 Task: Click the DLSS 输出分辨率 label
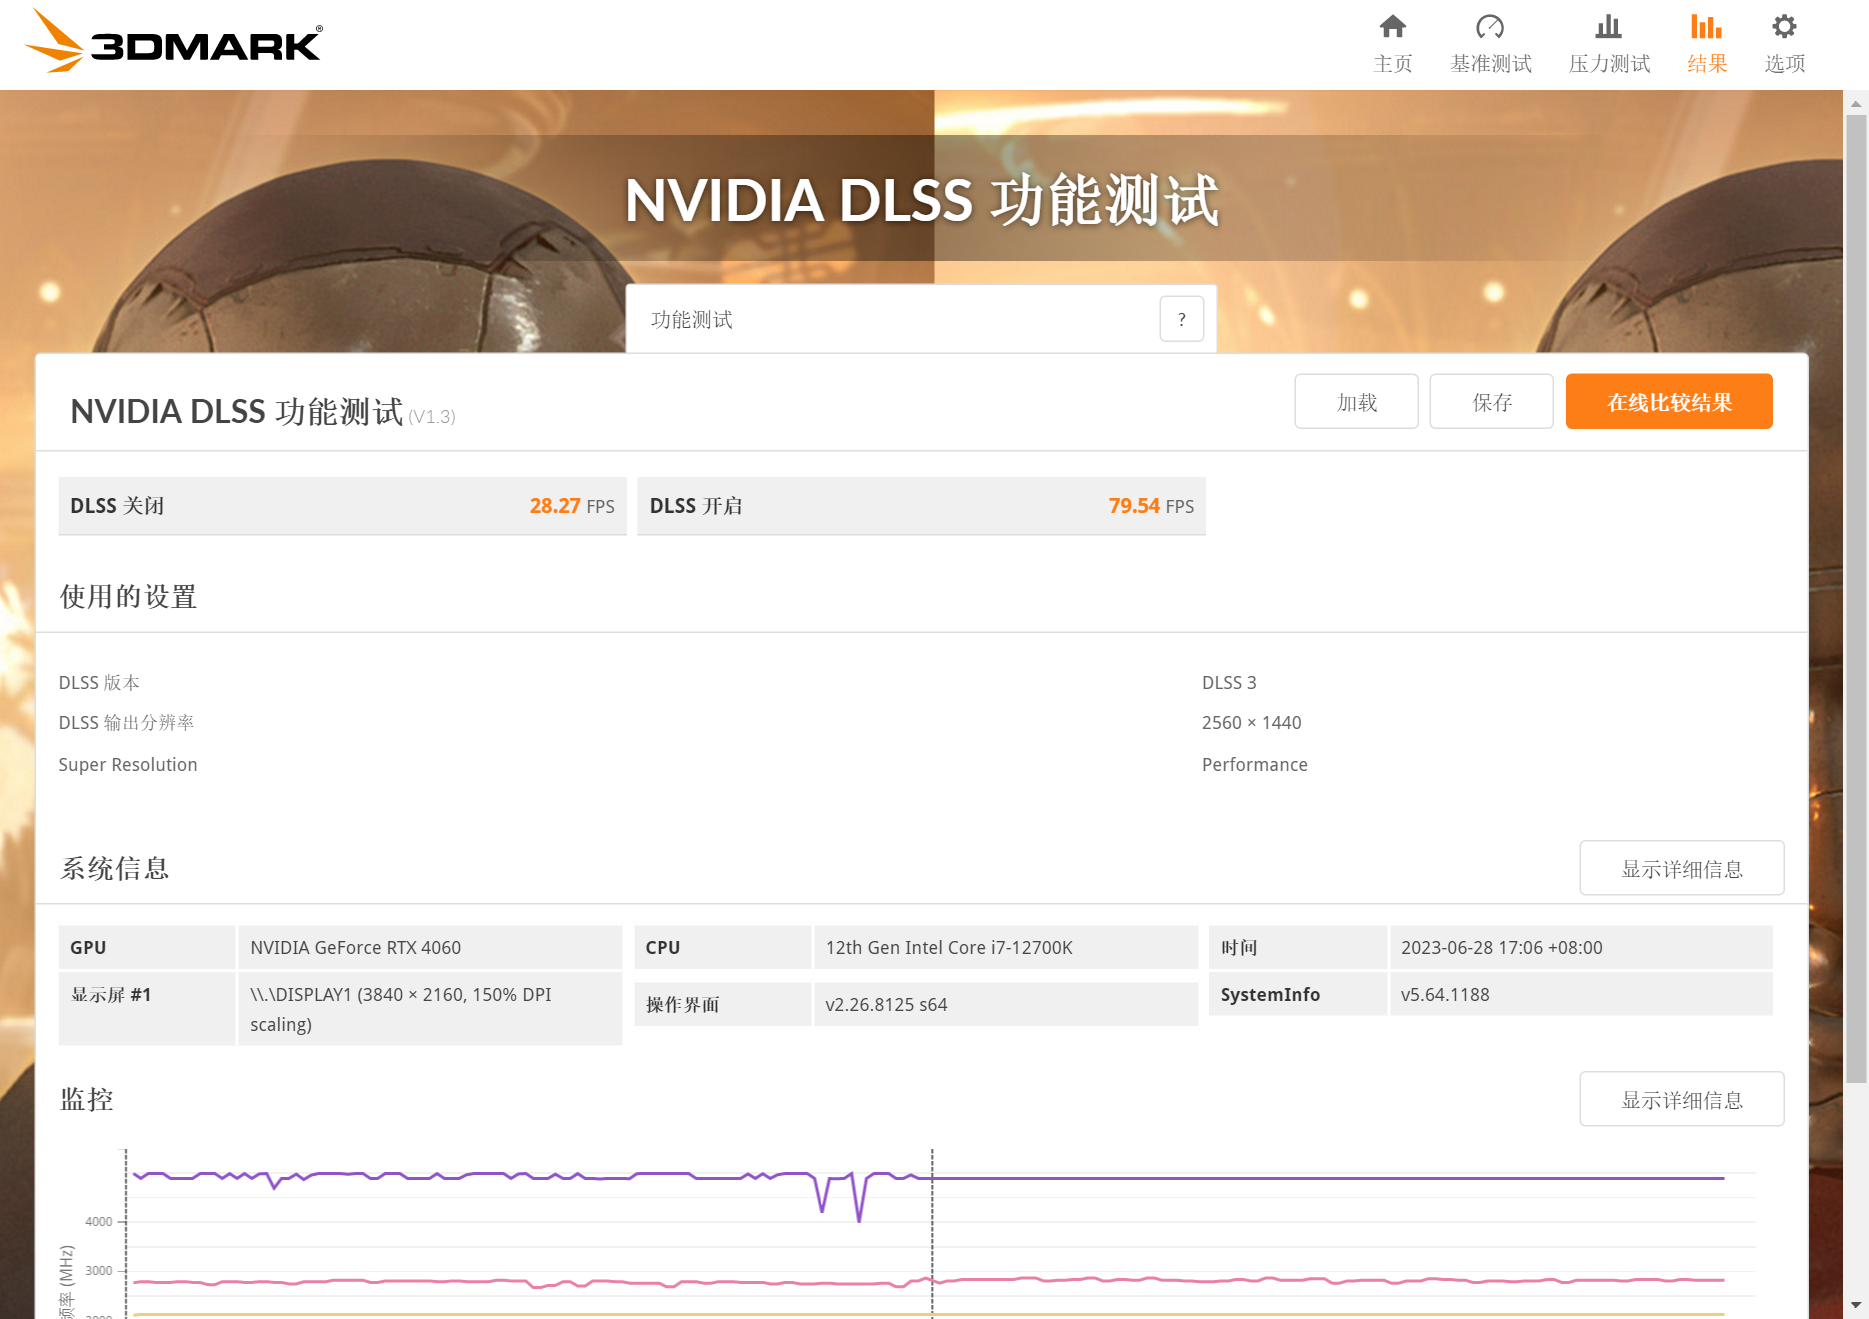coord(126,723)
